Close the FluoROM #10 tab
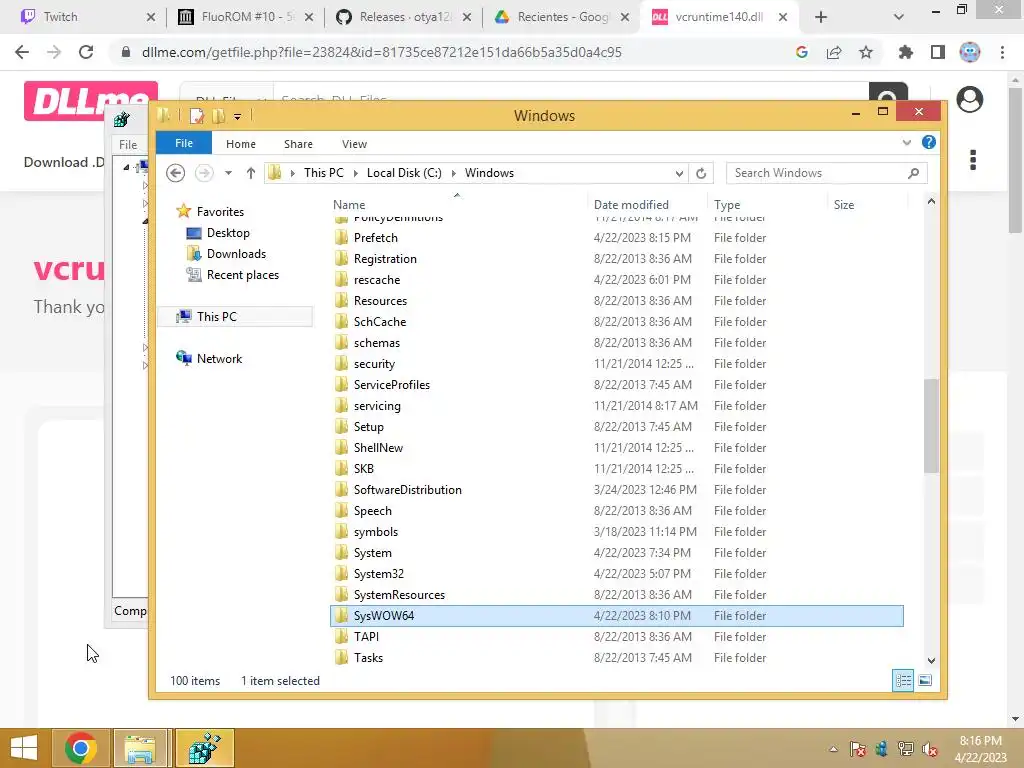The height and width of the screenshot is (768, 1024). [309, 17]
